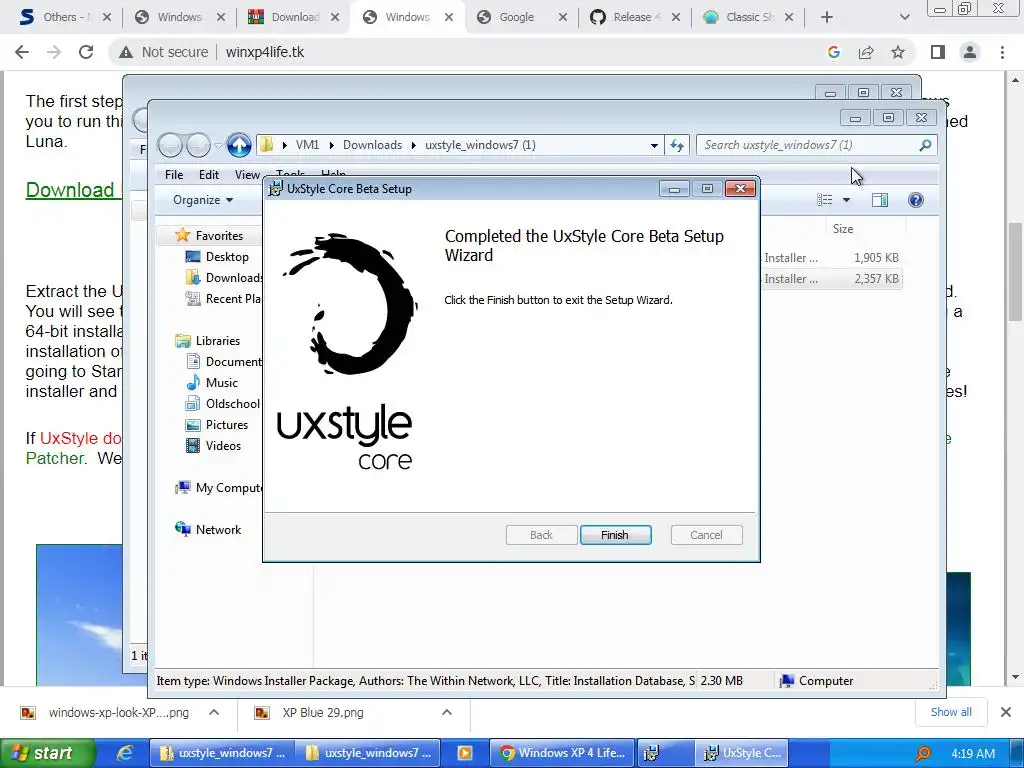
Task: Bookmark this page with star icon
Action: point(898,52)
